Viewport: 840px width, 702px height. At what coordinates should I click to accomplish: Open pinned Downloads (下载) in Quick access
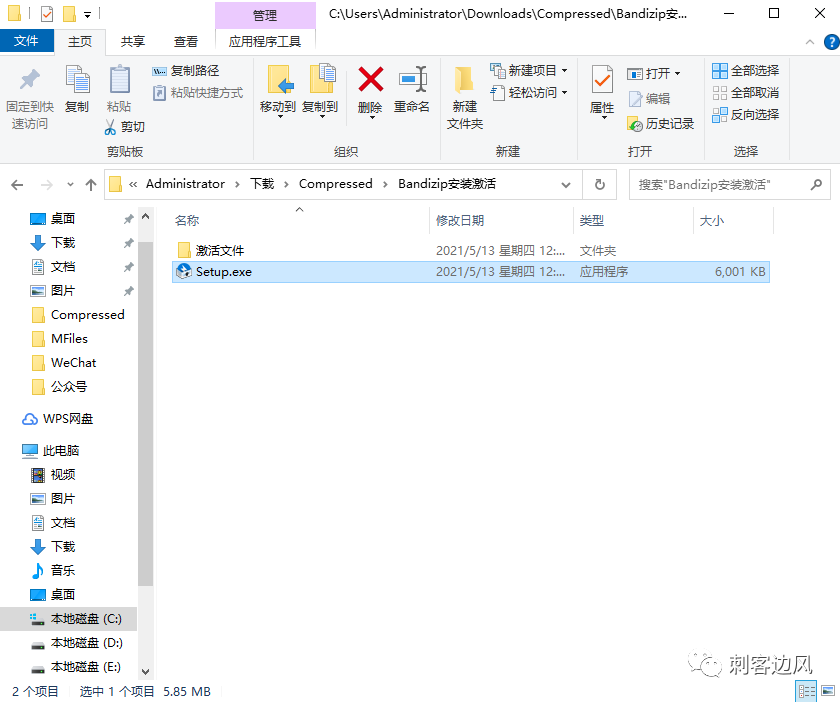[63, 243]
